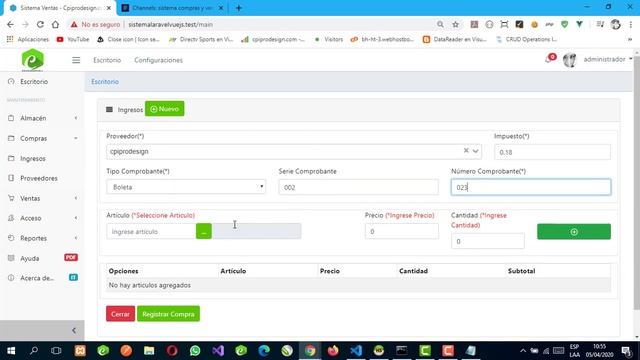Open the Visitors bookmark

click(x=329, y=39)
